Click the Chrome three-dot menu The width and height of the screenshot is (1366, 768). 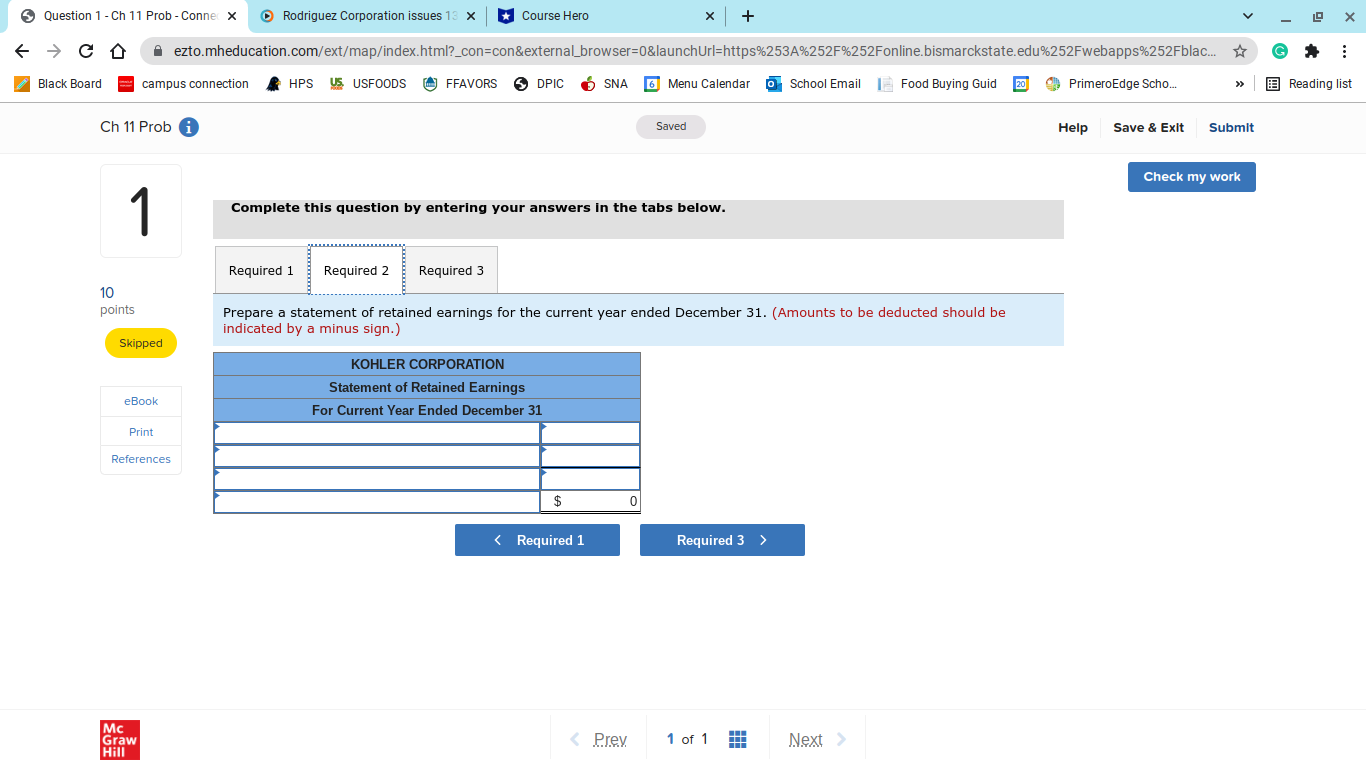click(x=1344, y=49)
